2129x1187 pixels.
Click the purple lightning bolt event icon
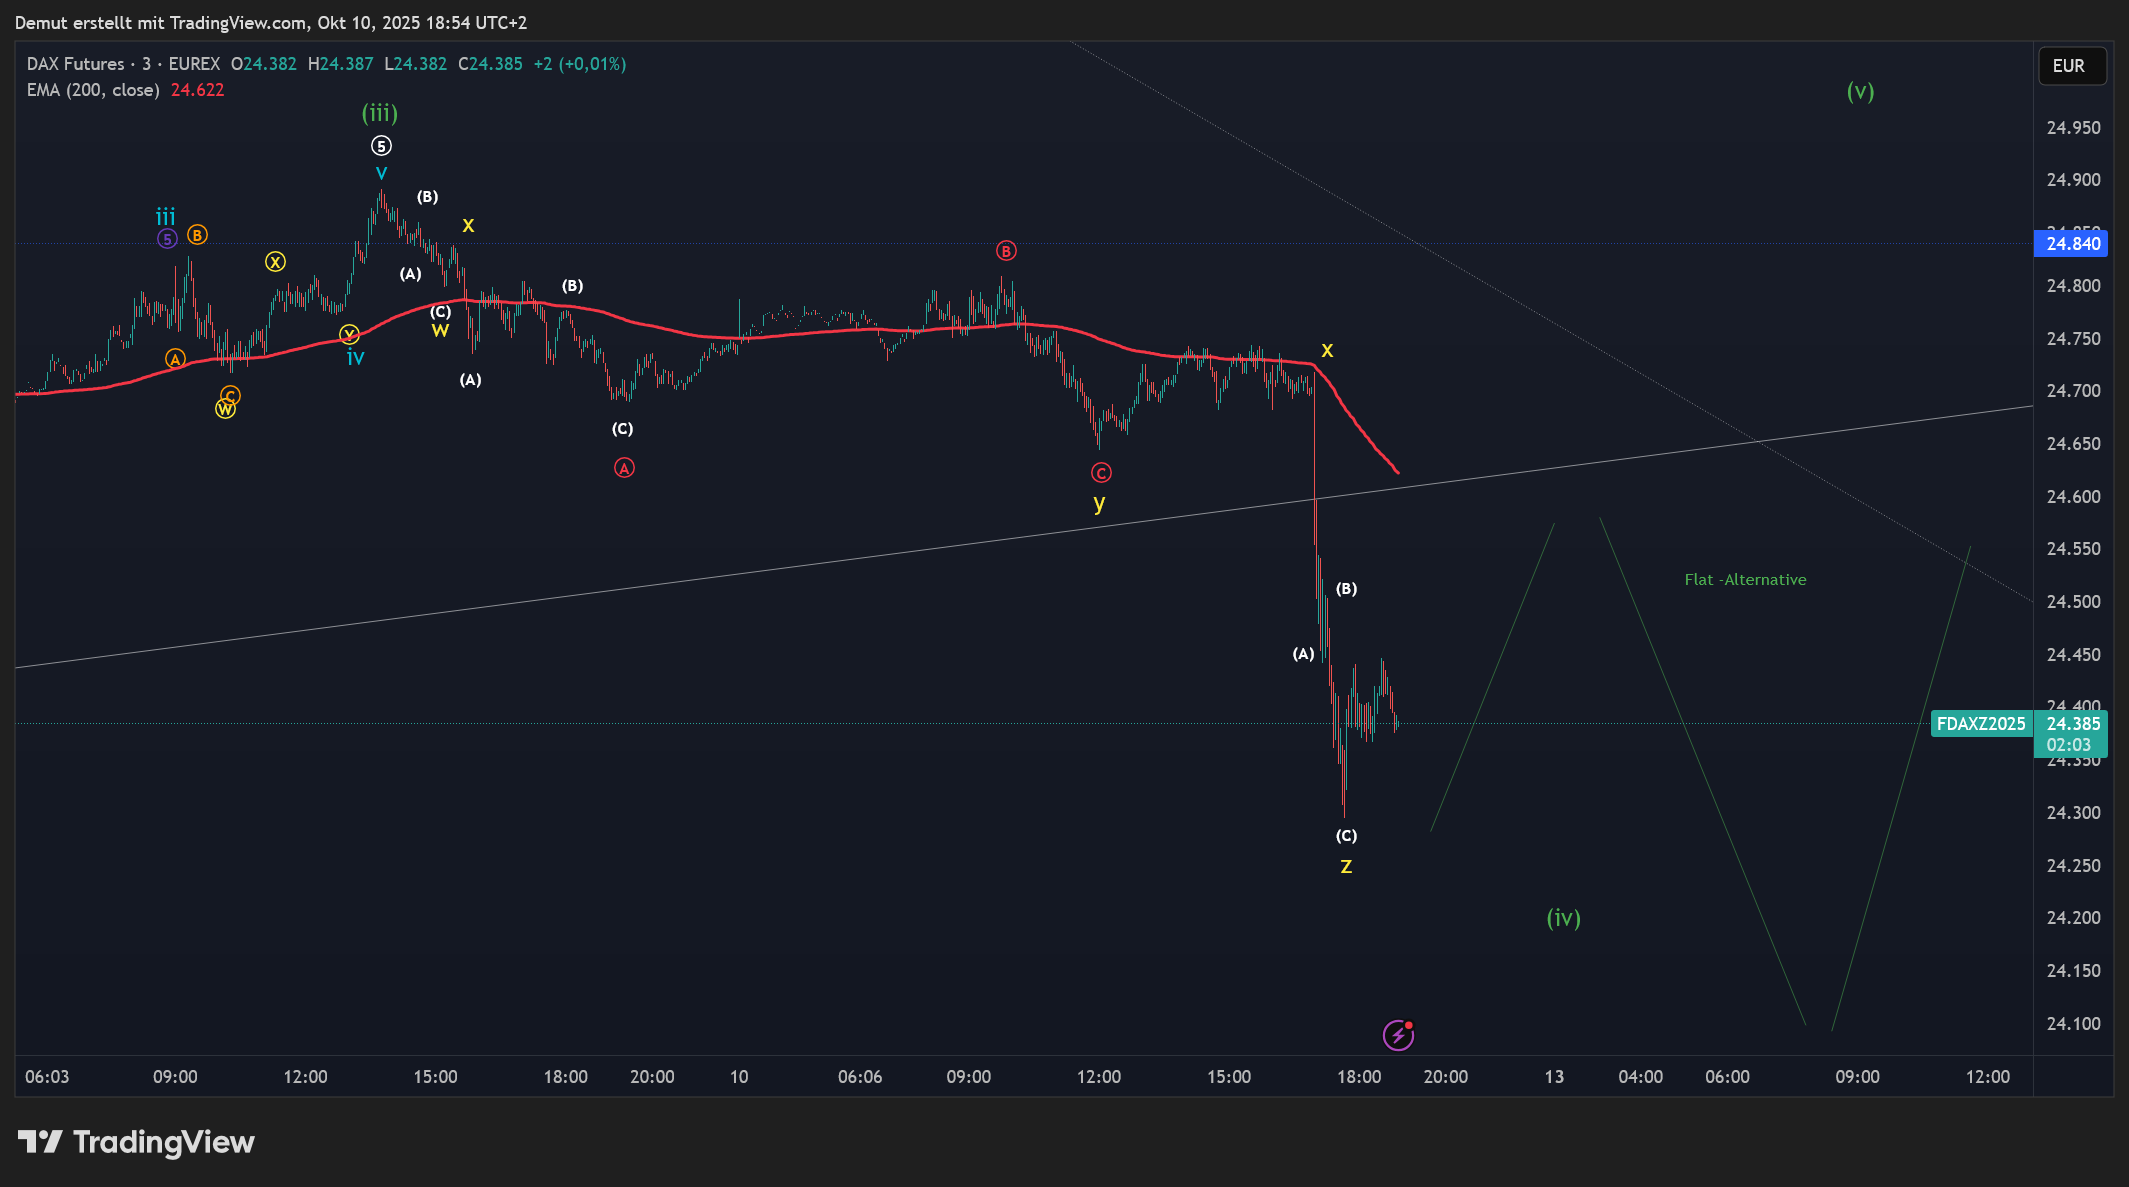pyautogui.click(x=1397, y=1035)
